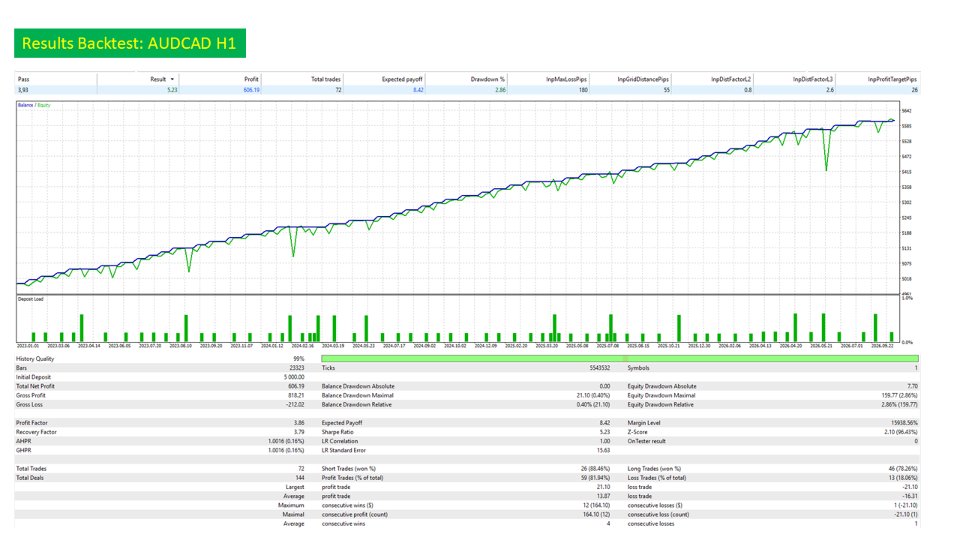Select the Gross Profit value 818.21
The image size is (960, 540).
coord(296,396)
